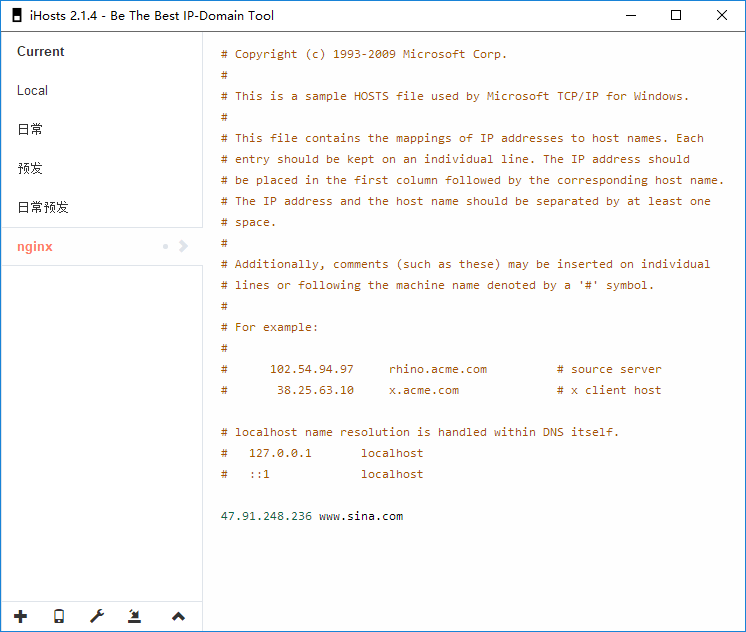Screen dimensions: 746x632
Task: Open settings with the wrench icon
Action: [97, 616]
